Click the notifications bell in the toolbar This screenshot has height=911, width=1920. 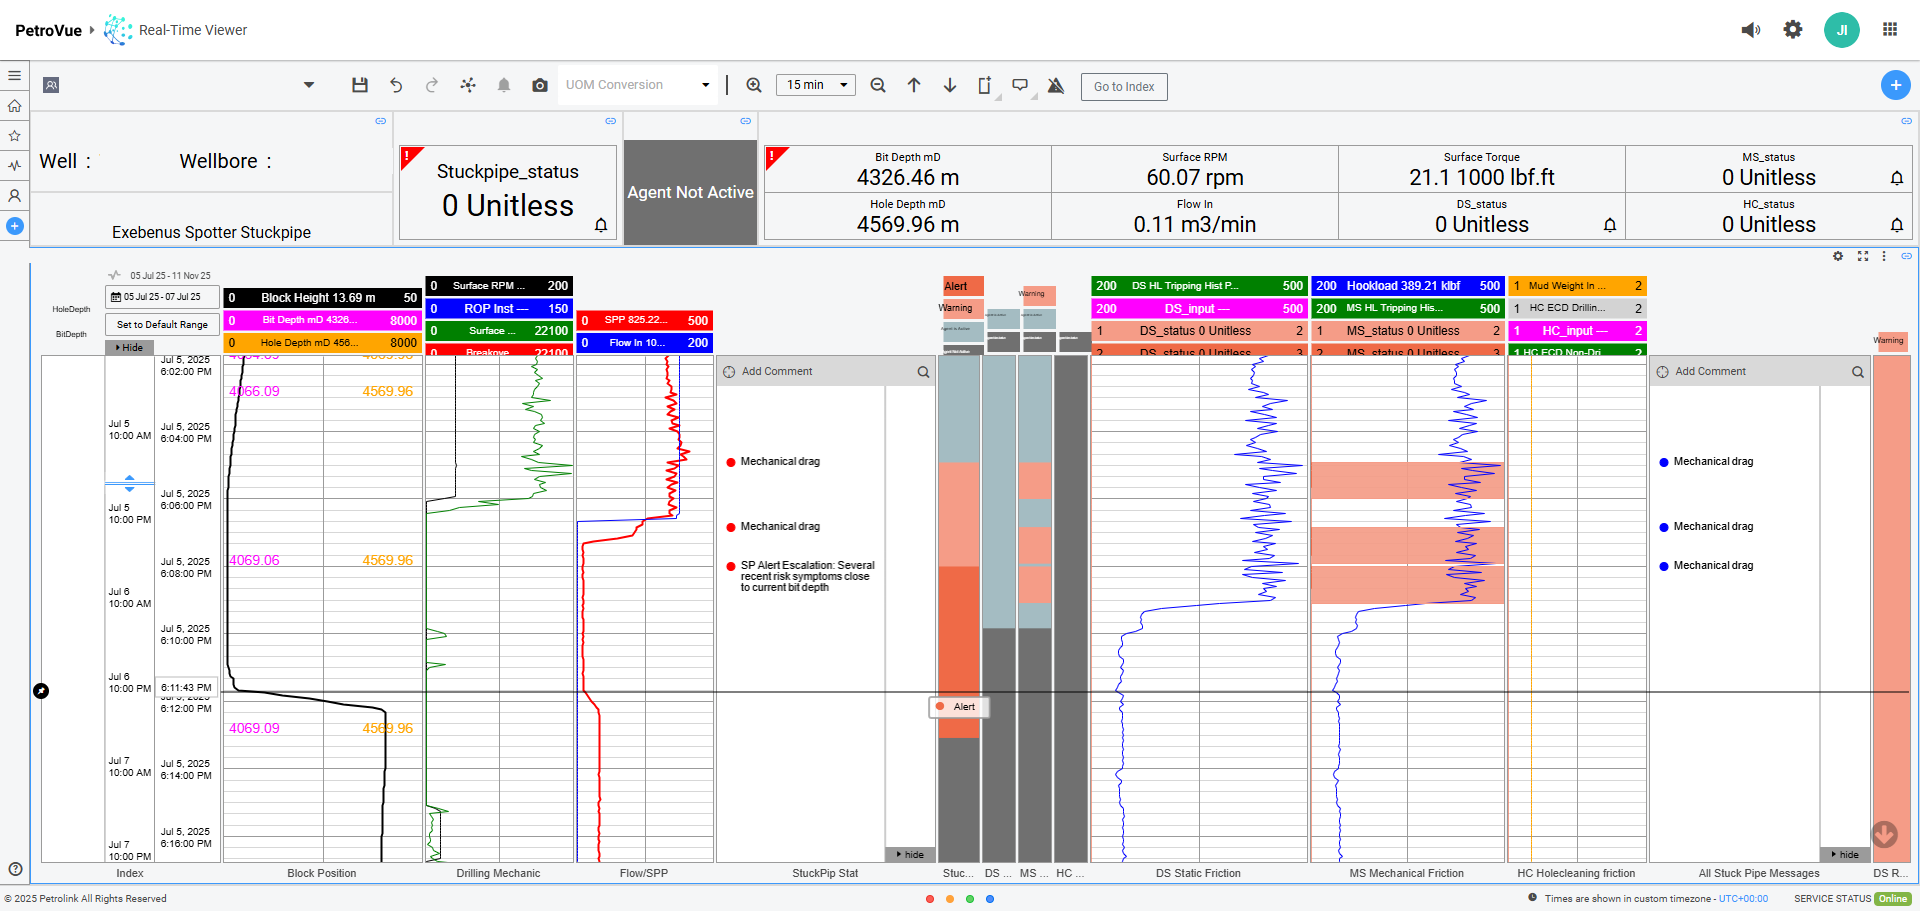pos(504,85)
